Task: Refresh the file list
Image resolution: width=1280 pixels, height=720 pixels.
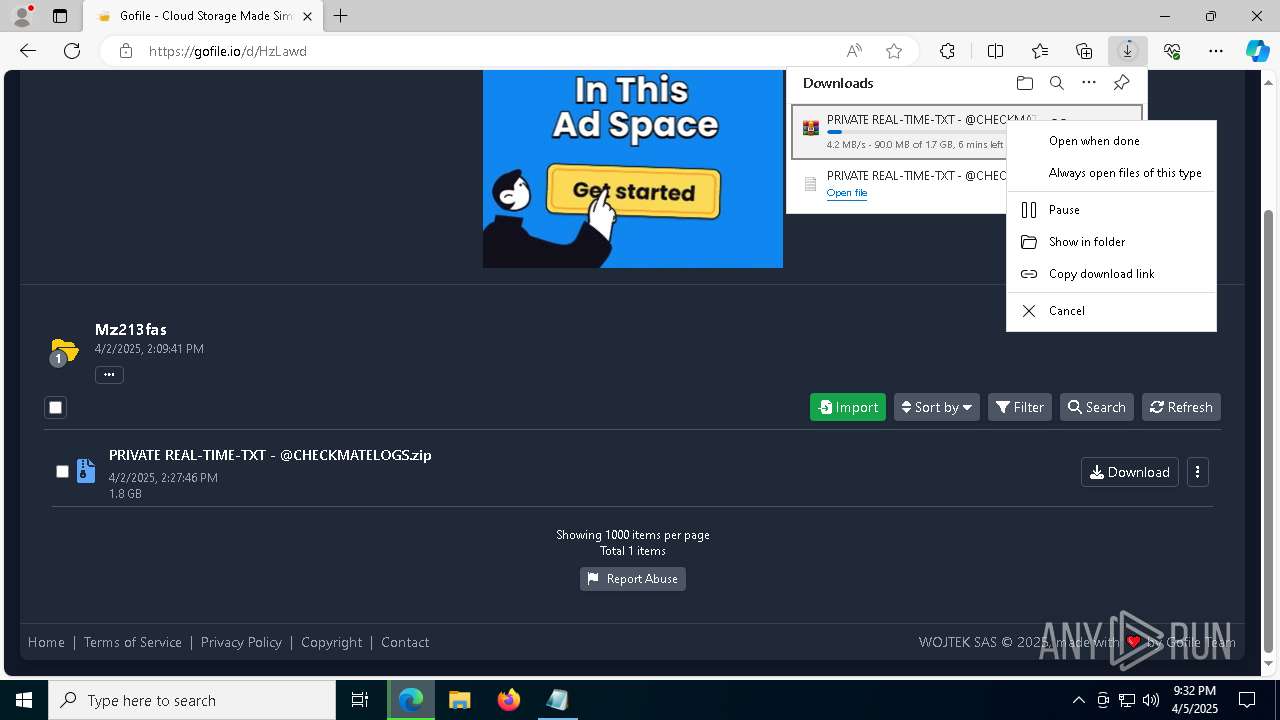Action: 1181,407
